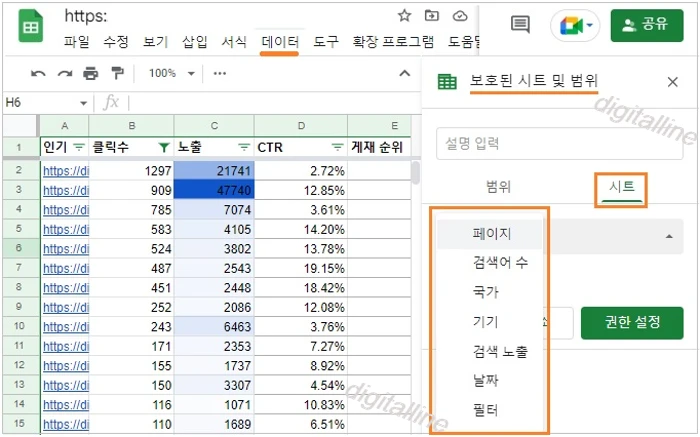Image resolution: width=700 pixels, height=437 pixels.
Task: Start a Google Meet call
Action: 575,25
